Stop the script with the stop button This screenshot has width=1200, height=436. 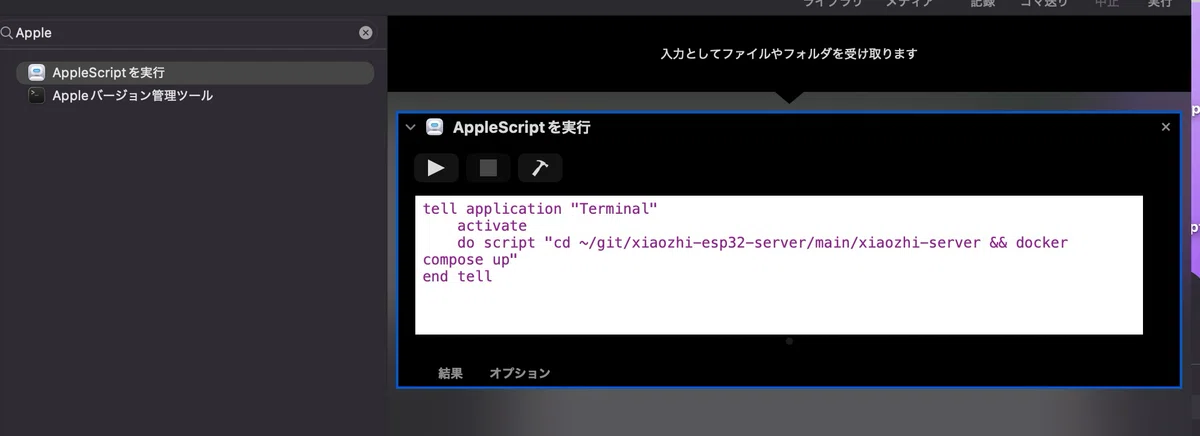pos(488,168)
